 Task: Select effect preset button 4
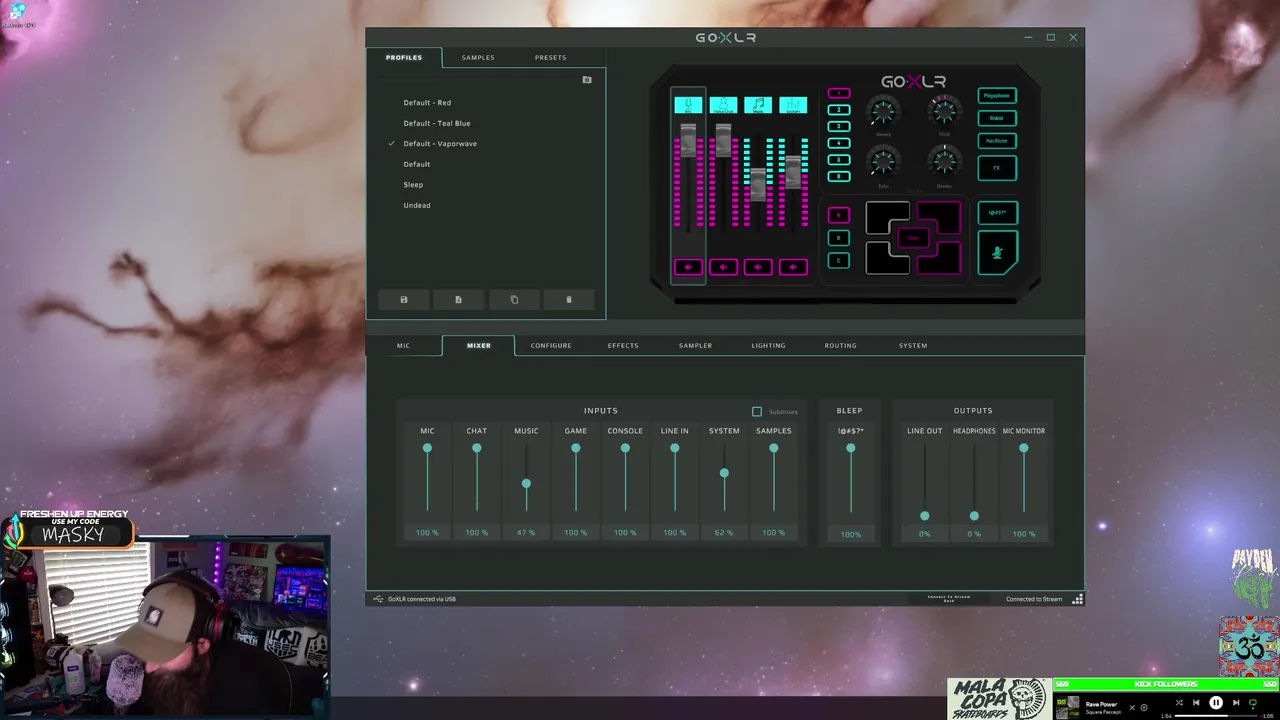point(839,143)
